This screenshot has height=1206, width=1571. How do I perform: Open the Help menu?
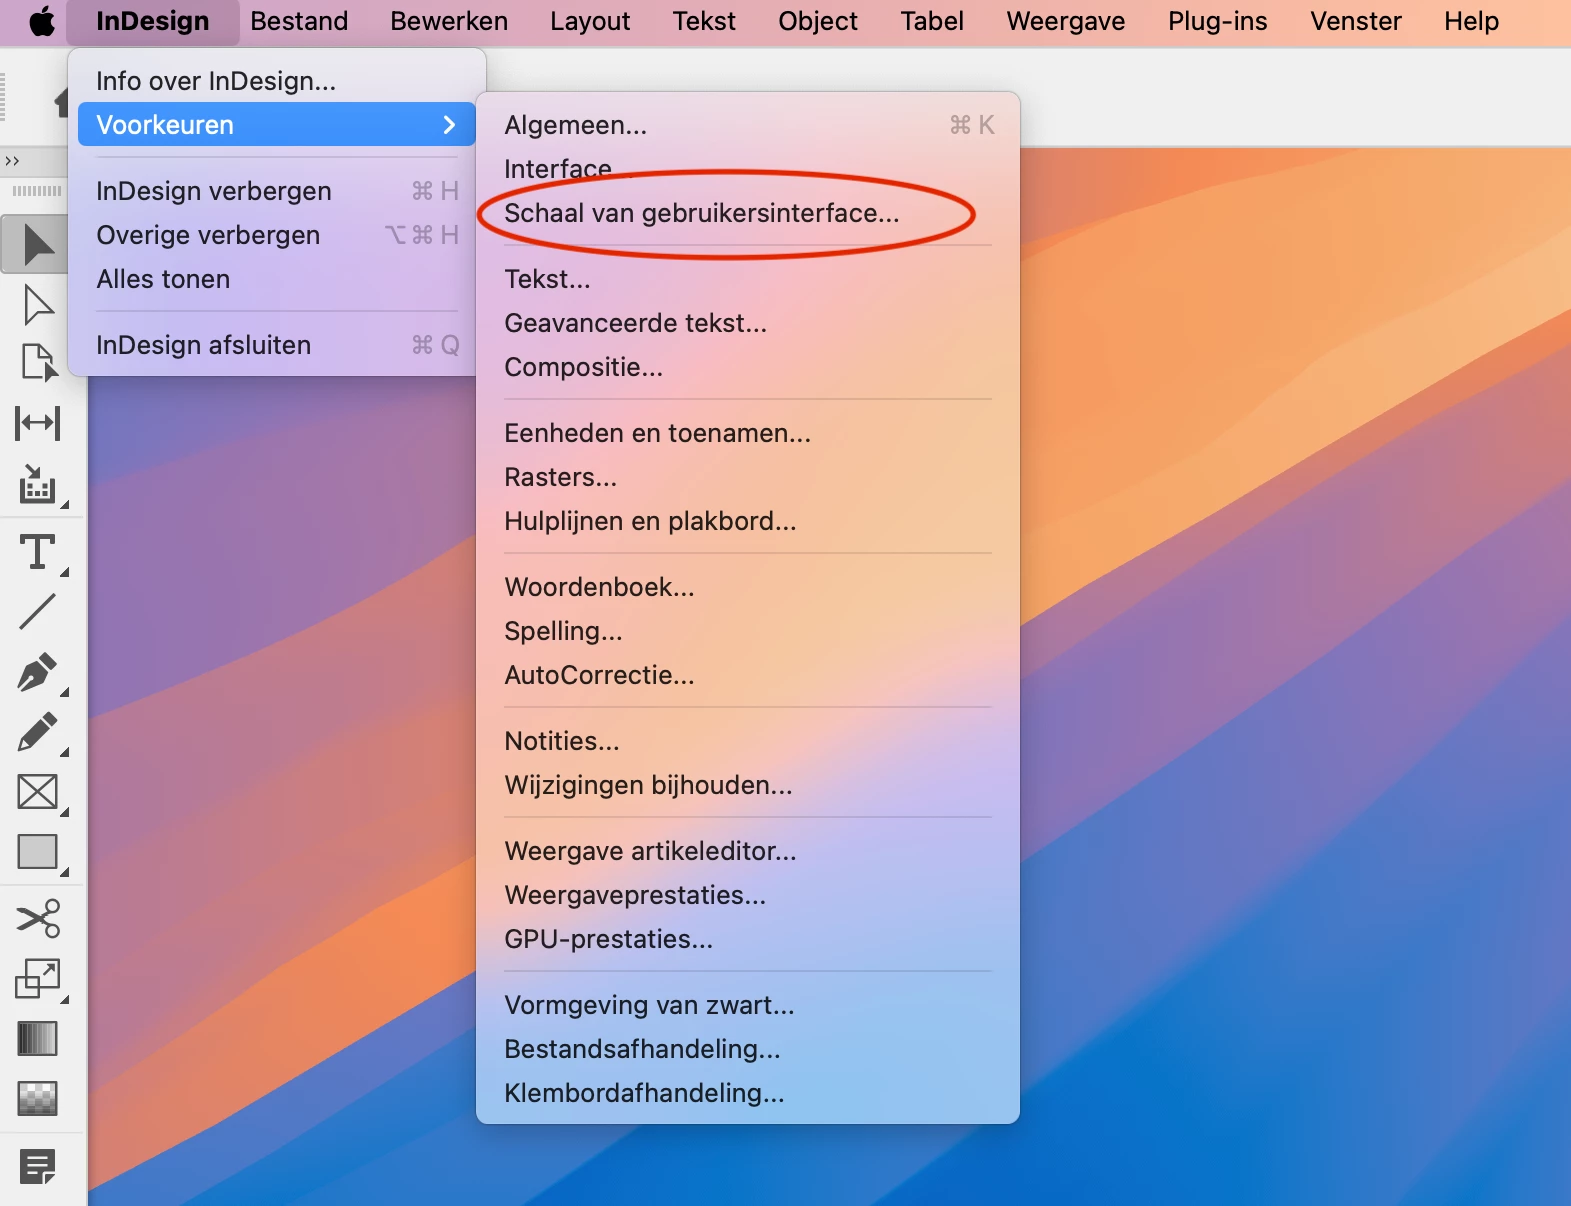(1471, 21)
